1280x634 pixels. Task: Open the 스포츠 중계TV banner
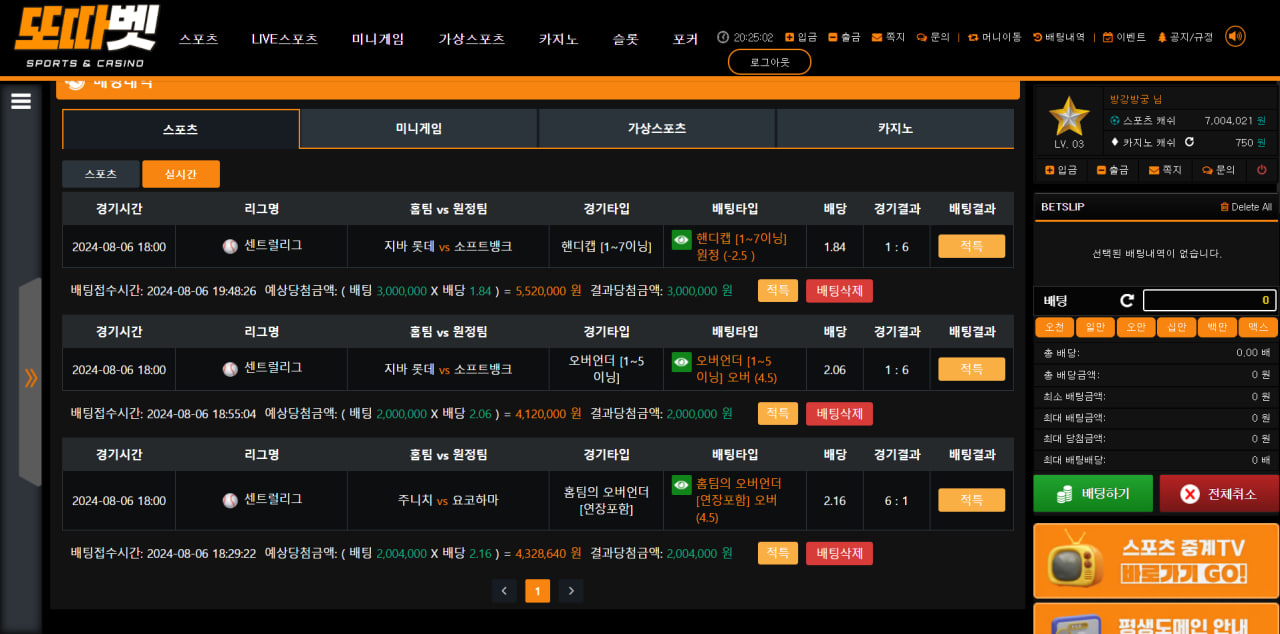tap(1155, 561)
